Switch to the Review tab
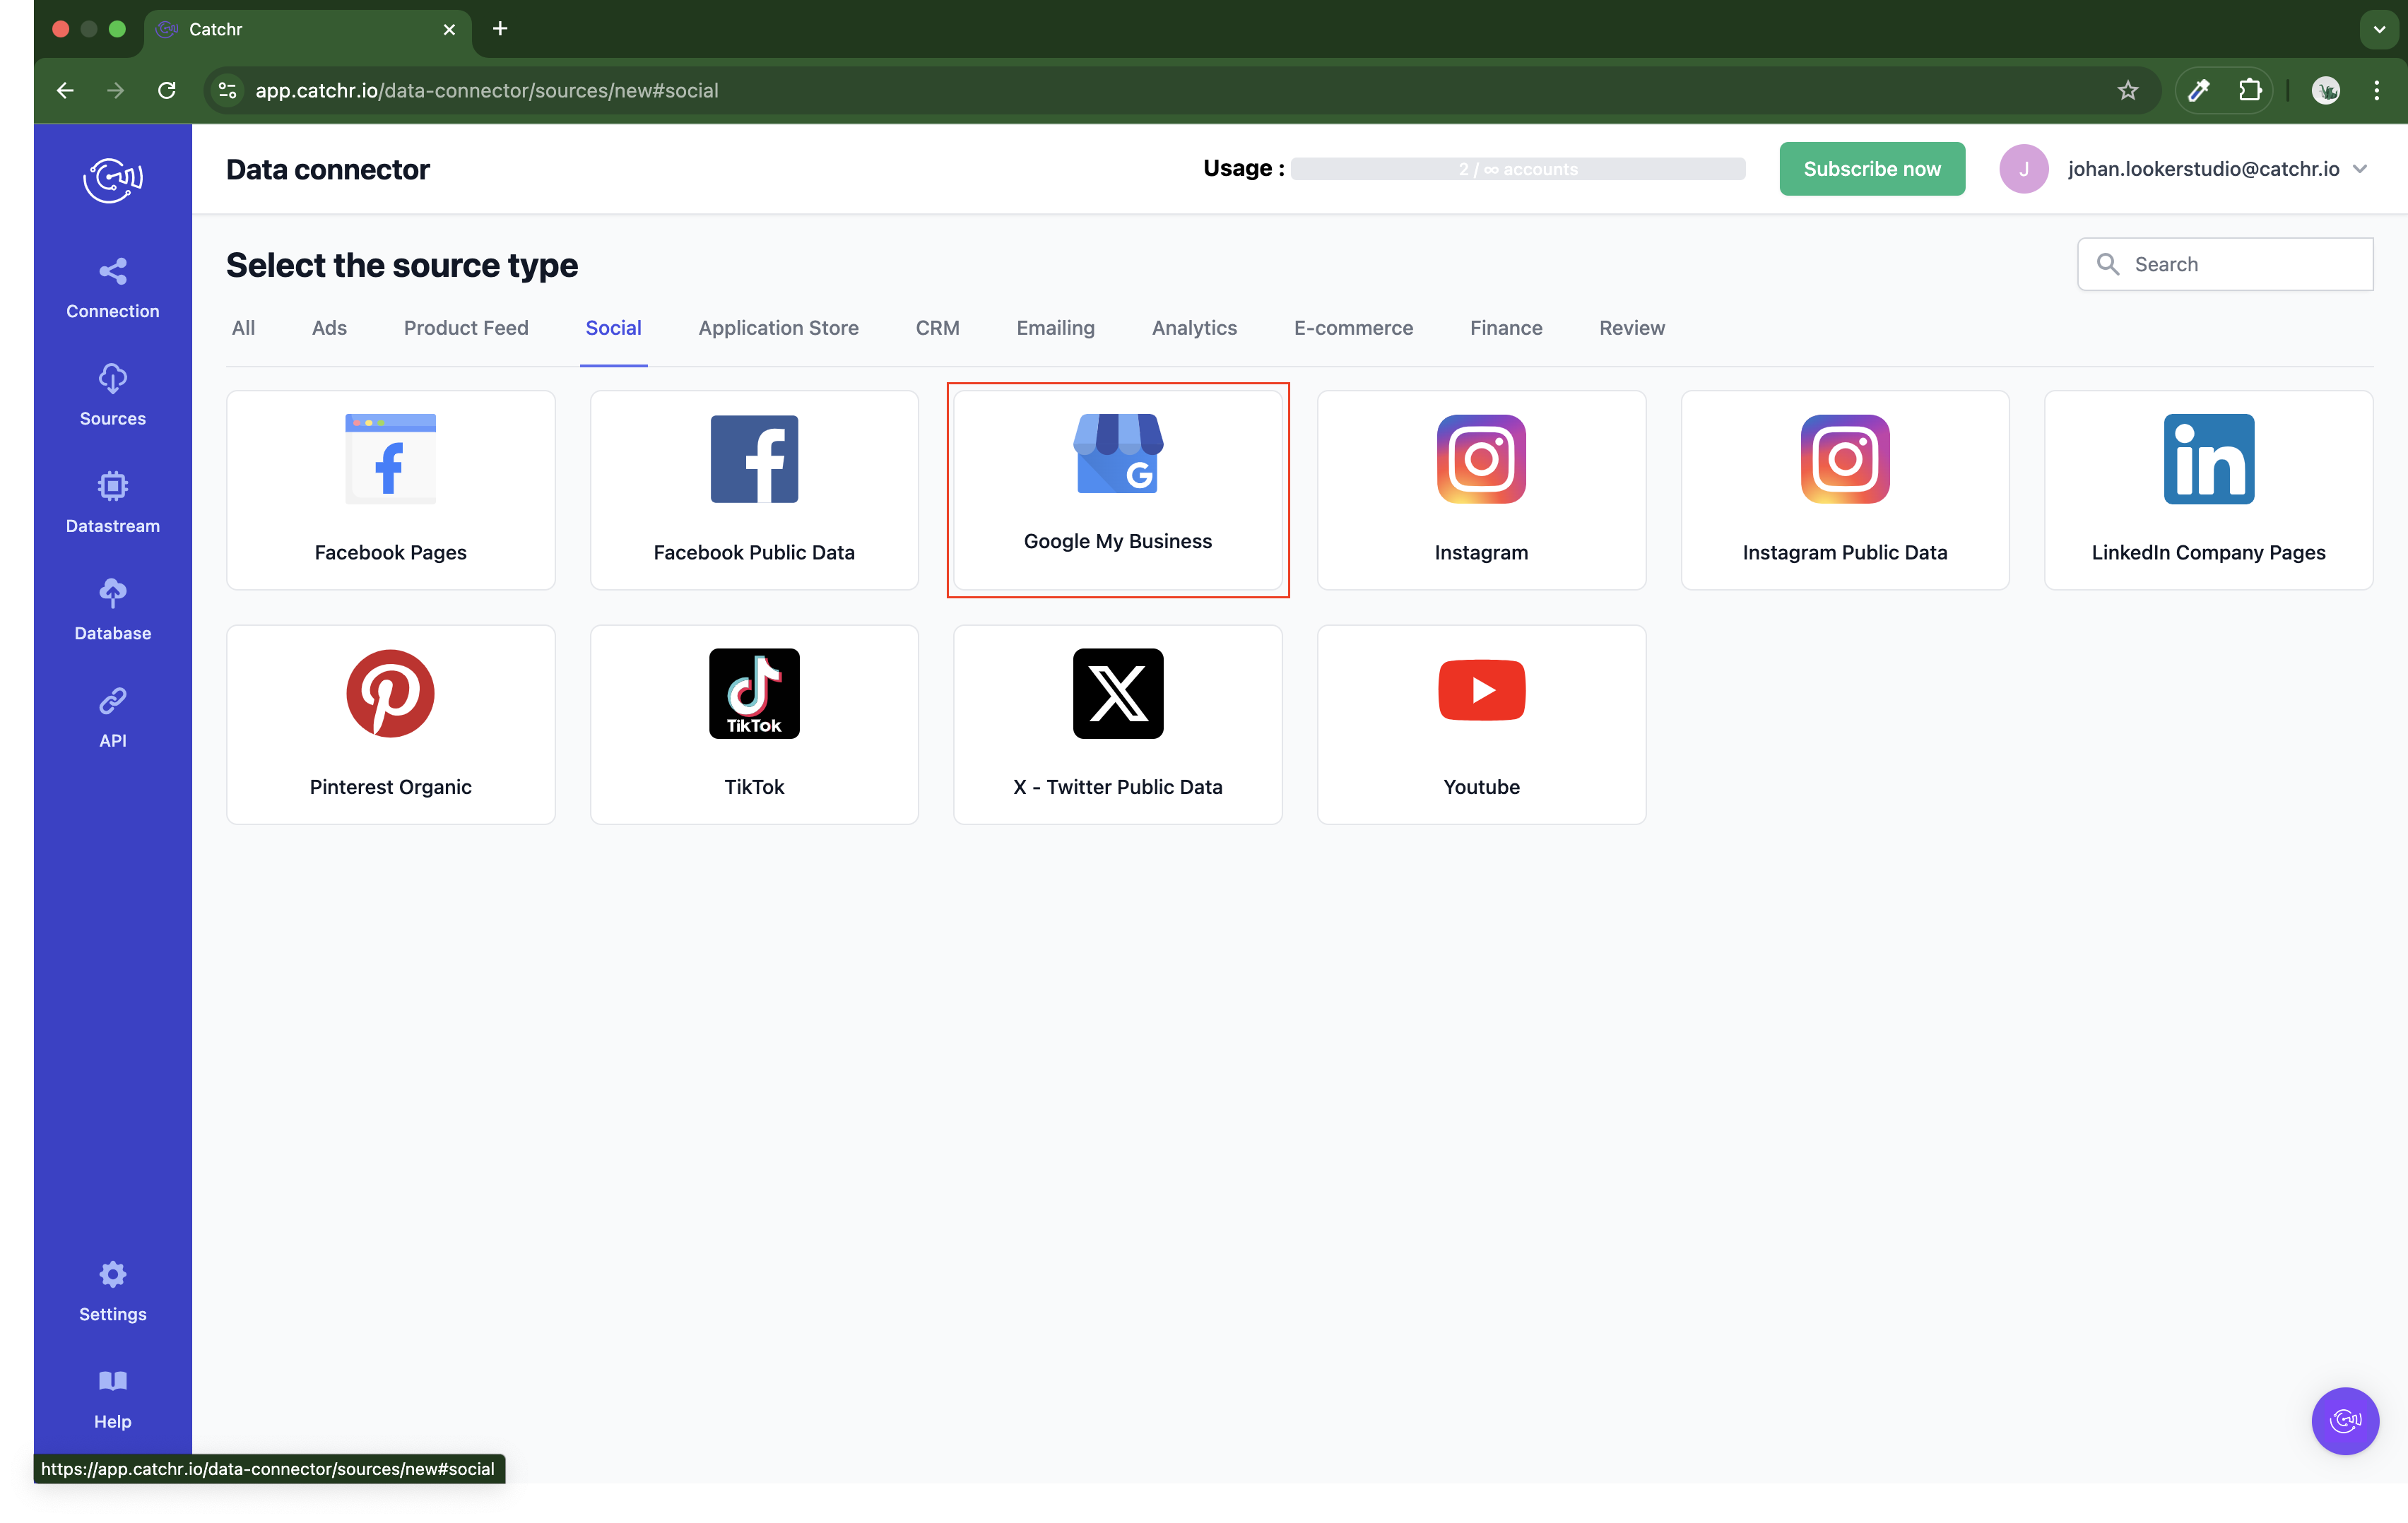Screen dimensions: 2408x1523 1631,328
